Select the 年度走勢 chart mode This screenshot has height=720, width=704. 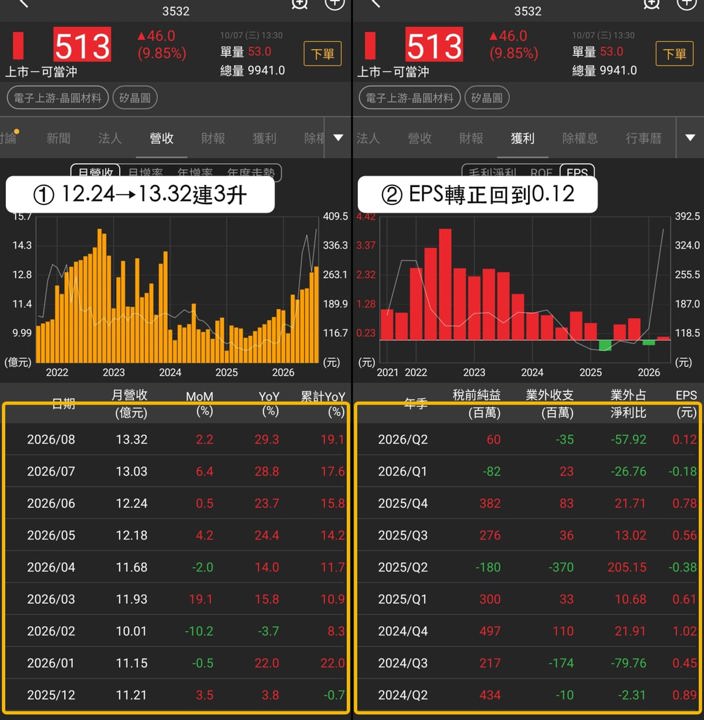[x=251, y=173]
